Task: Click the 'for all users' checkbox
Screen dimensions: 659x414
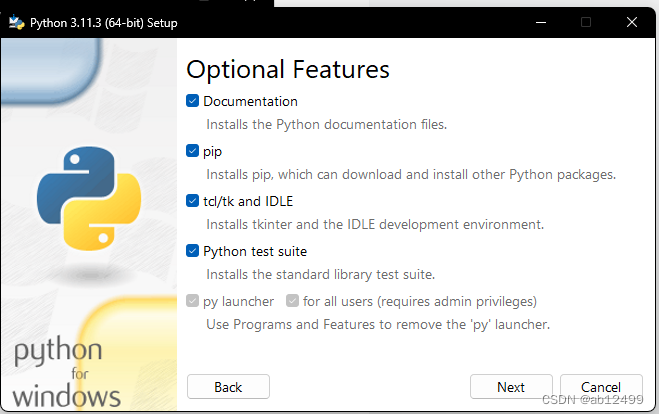Action: 292,301
